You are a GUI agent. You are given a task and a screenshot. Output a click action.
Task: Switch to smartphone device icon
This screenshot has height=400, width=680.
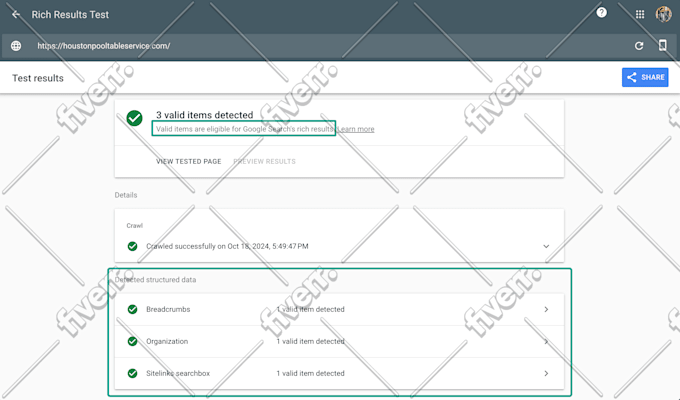(x=662, y=45)
